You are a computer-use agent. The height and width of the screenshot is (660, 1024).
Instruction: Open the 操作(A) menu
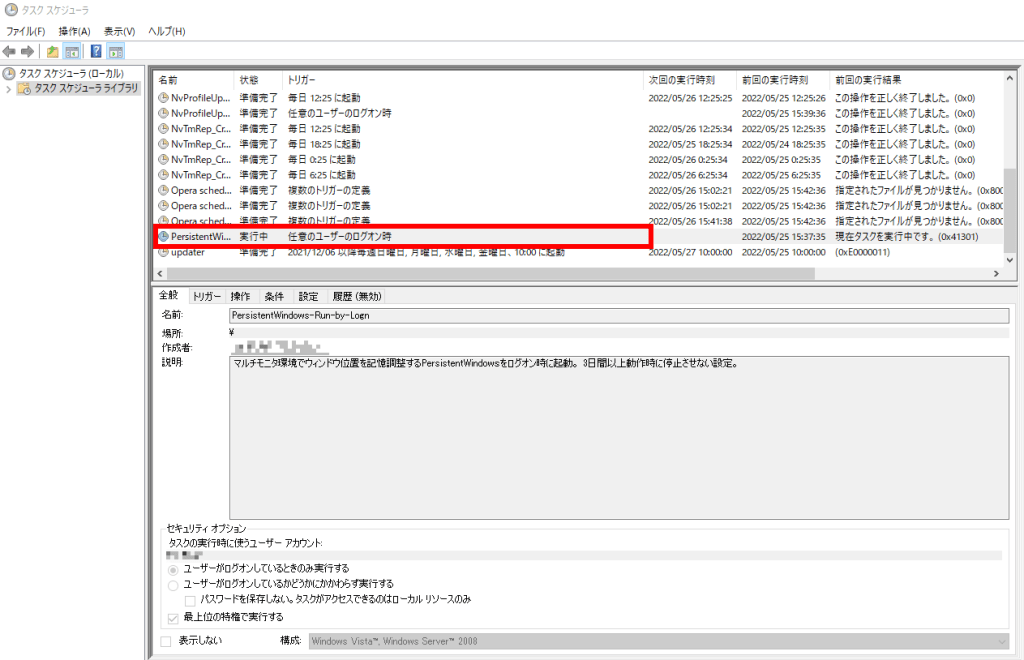coord(74,31)
